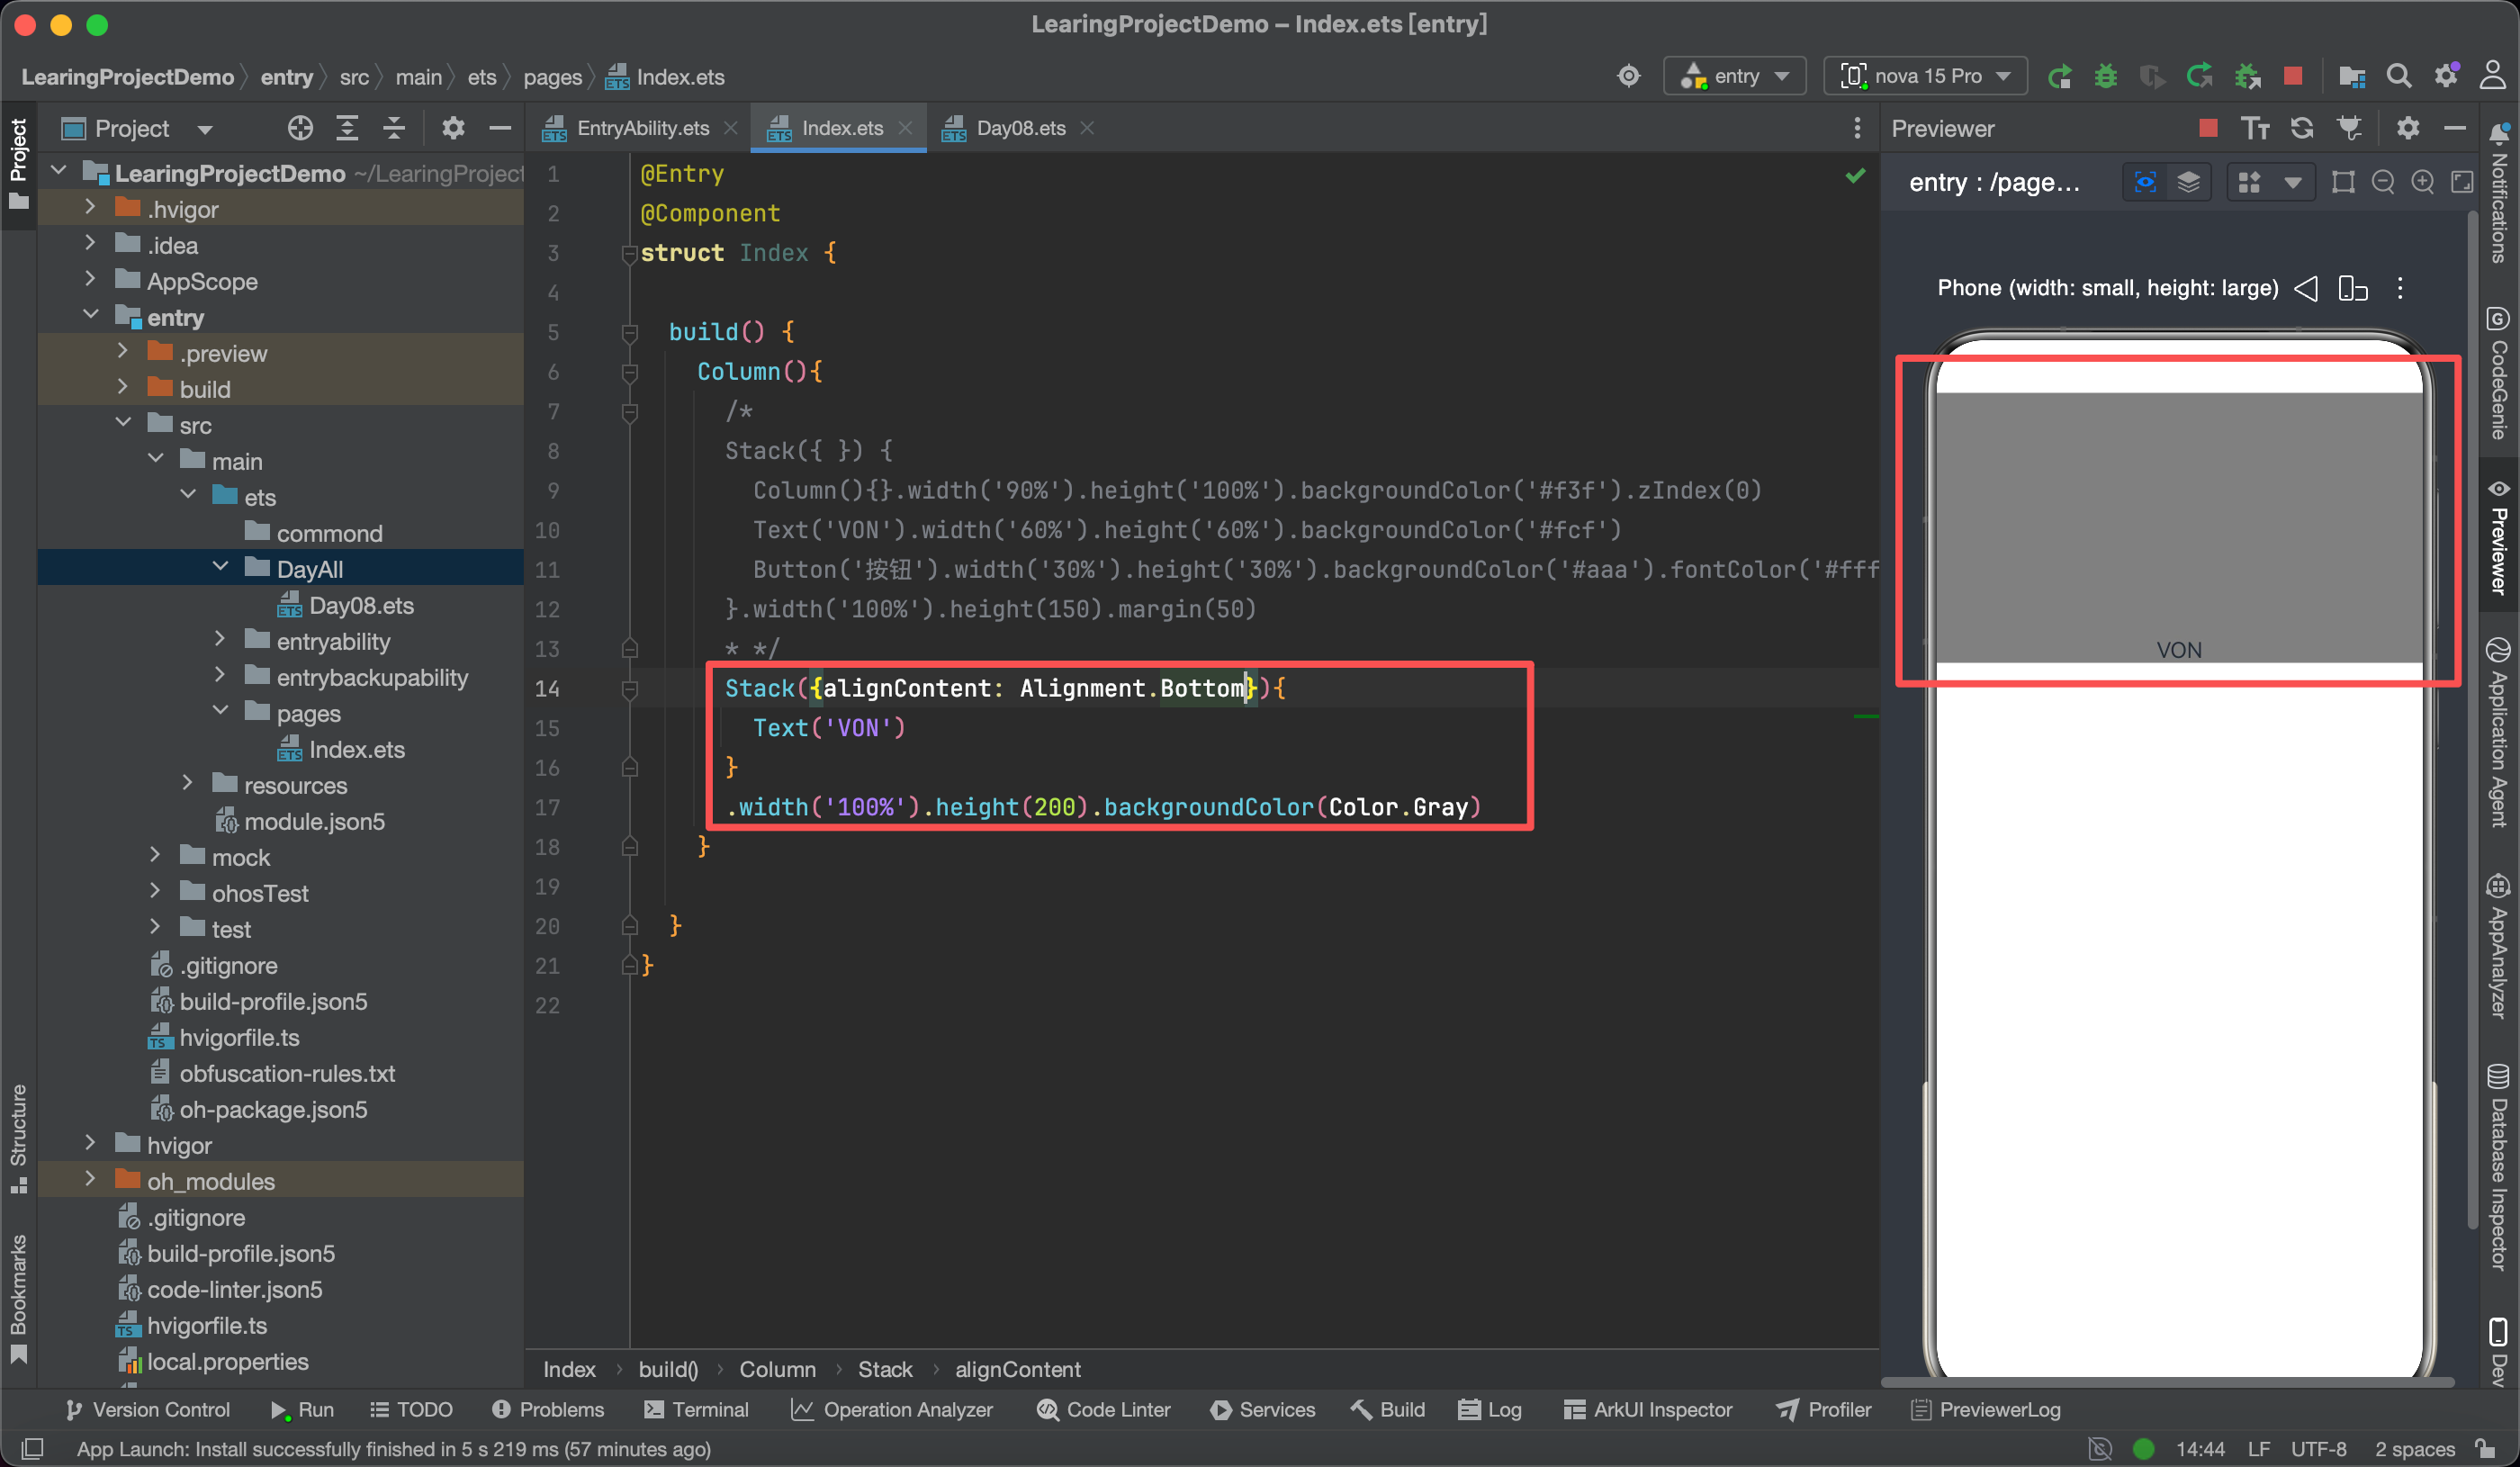Click the Debug entry bug icon

[x=2106, y=77]
